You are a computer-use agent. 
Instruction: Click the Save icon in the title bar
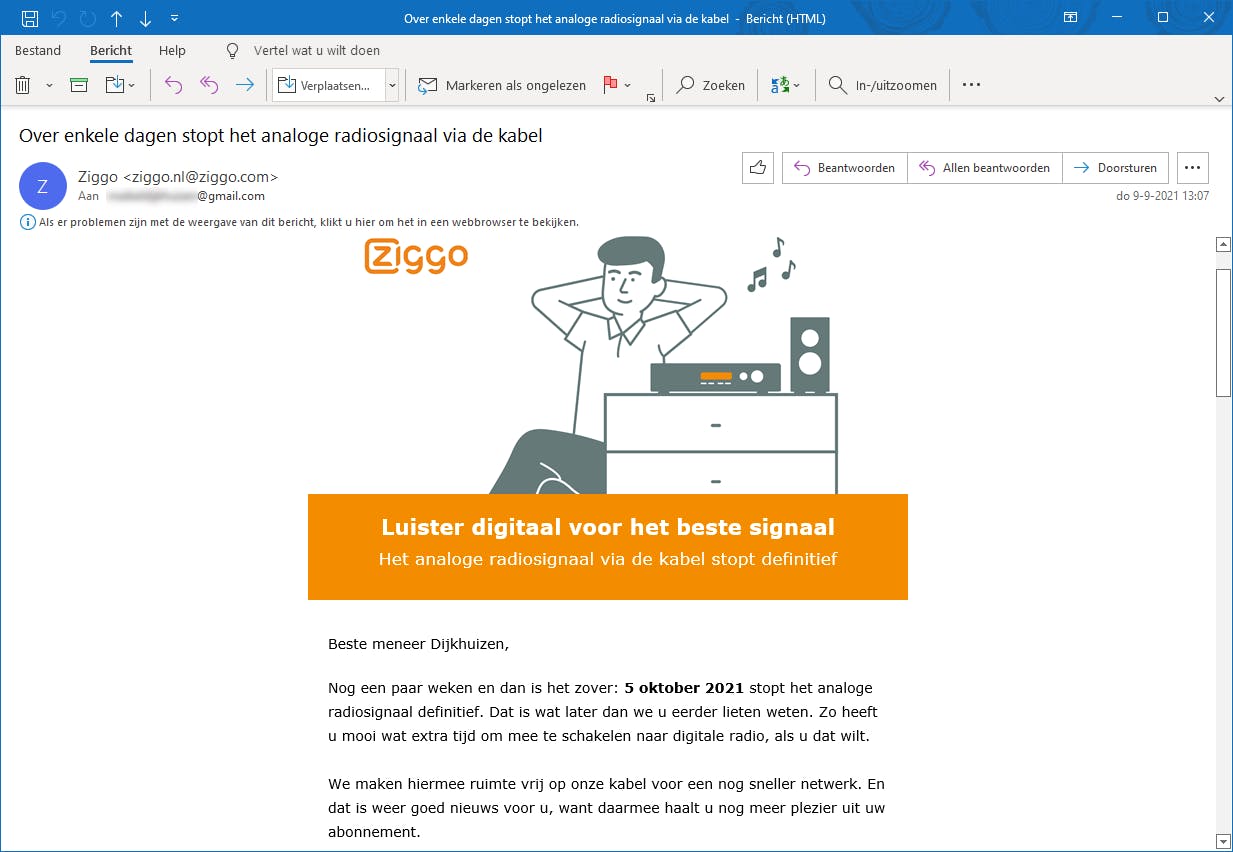(x=30, y=18)
